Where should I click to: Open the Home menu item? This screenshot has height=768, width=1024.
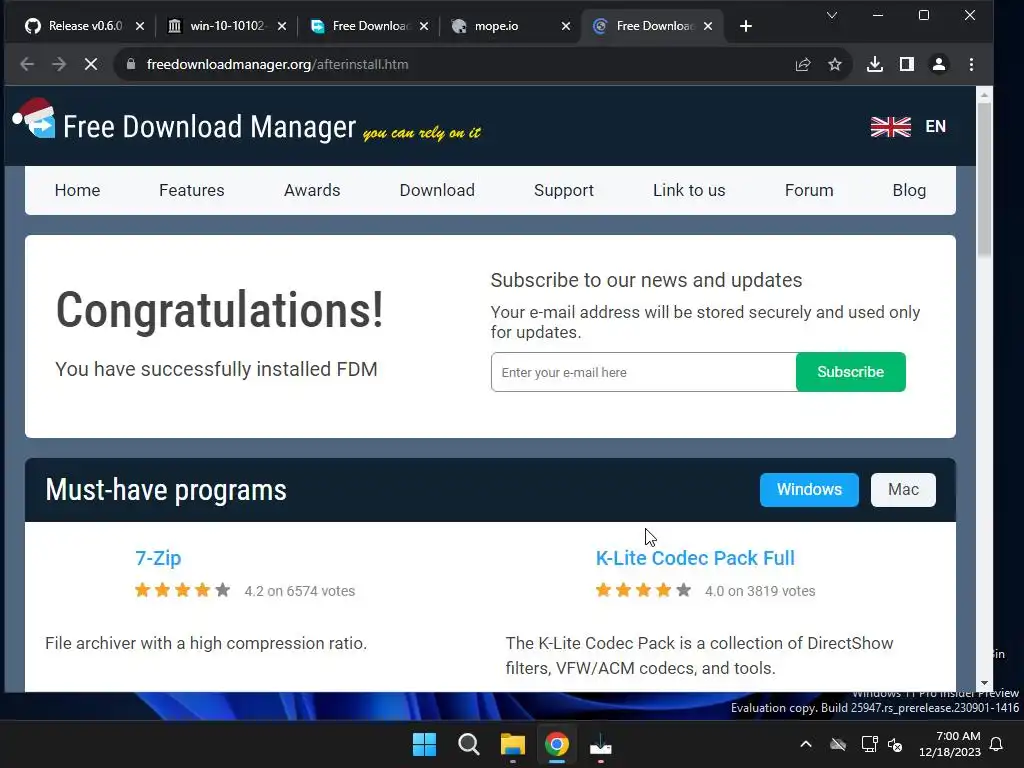(77, 190)
